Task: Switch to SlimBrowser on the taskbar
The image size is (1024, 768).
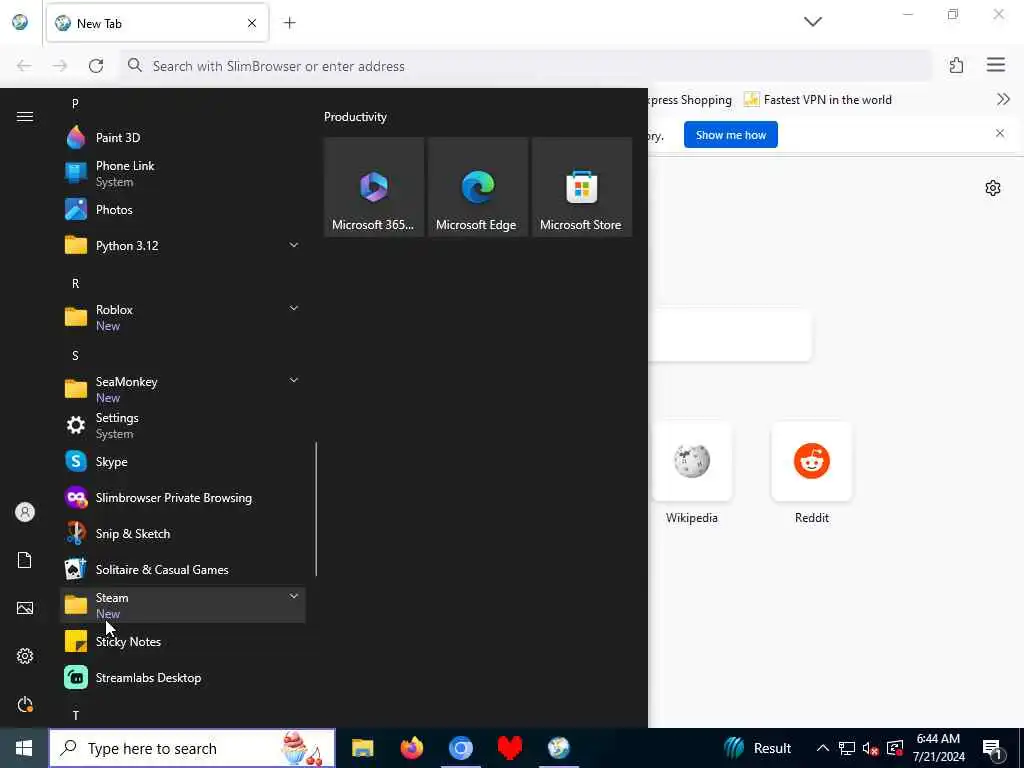Action: pyautogui.click(x=558, y=748)
